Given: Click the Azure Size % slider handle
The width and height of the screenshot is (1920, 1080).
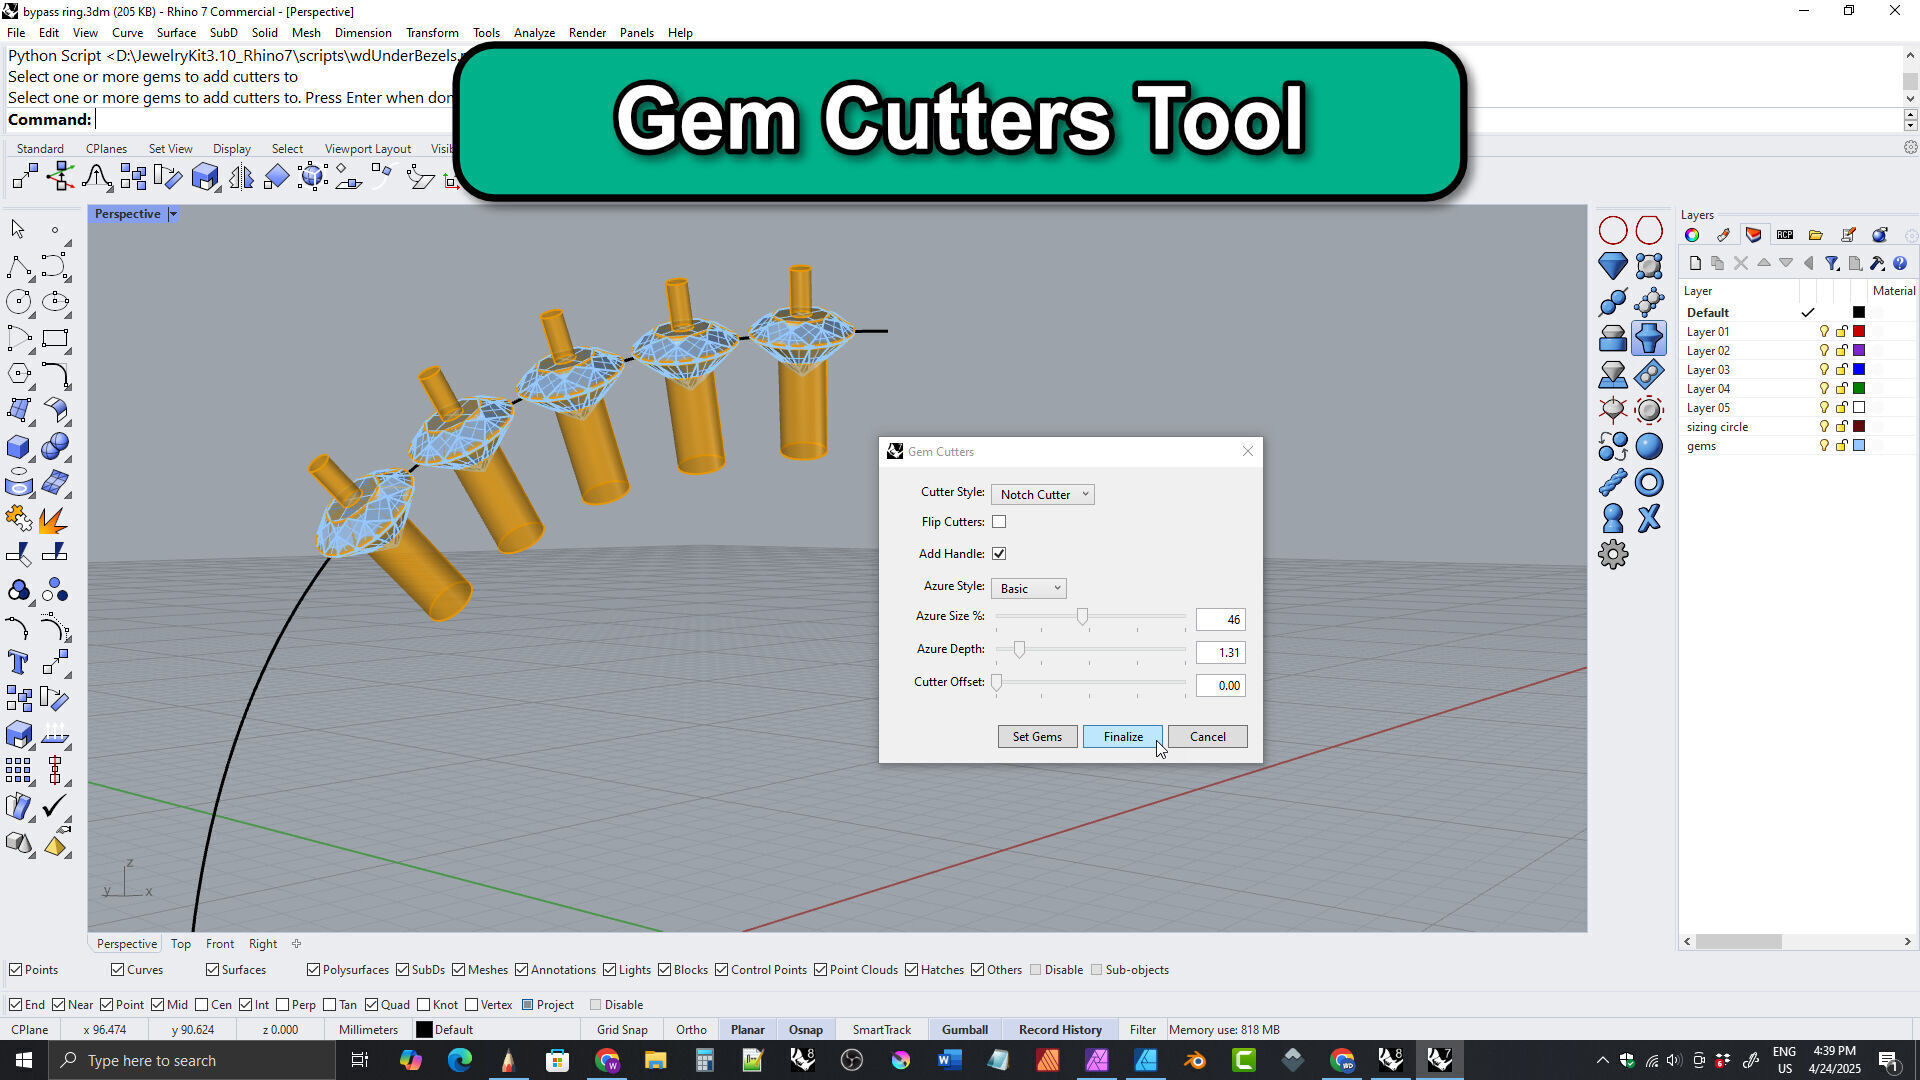Looking at the screenshot, I should [x=1082, y=617].
